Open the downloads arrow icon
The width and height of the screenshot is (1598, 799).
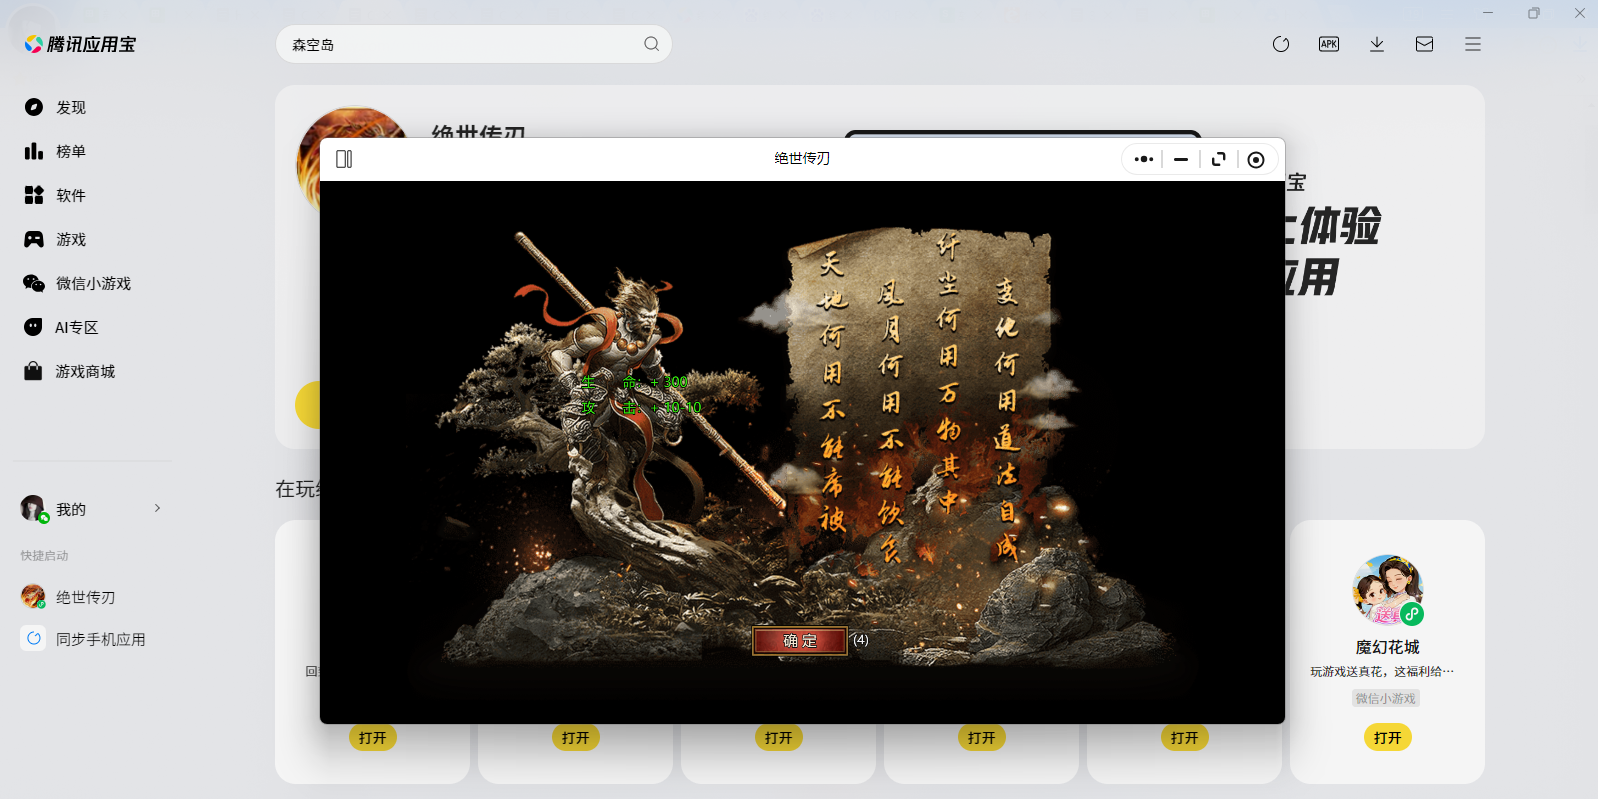click(1376, 44)
